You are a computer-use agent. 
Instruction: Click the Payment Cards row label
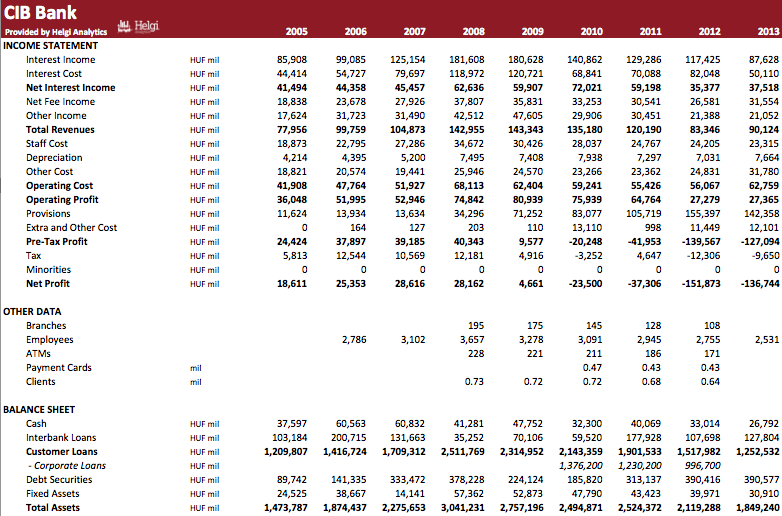(58, 367)
